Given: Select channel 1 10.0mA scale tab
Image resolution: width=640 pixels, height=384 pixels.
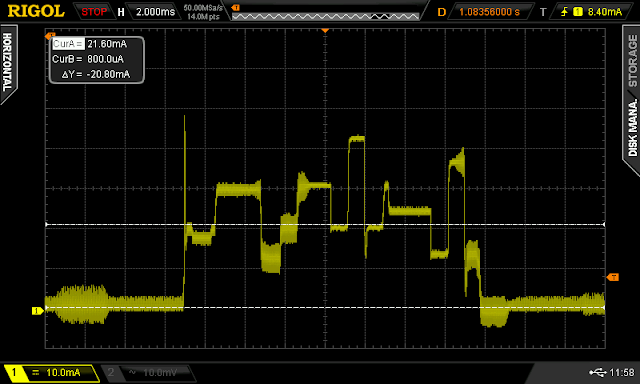Looking at the screenshot, I should (x=51, y=373).
